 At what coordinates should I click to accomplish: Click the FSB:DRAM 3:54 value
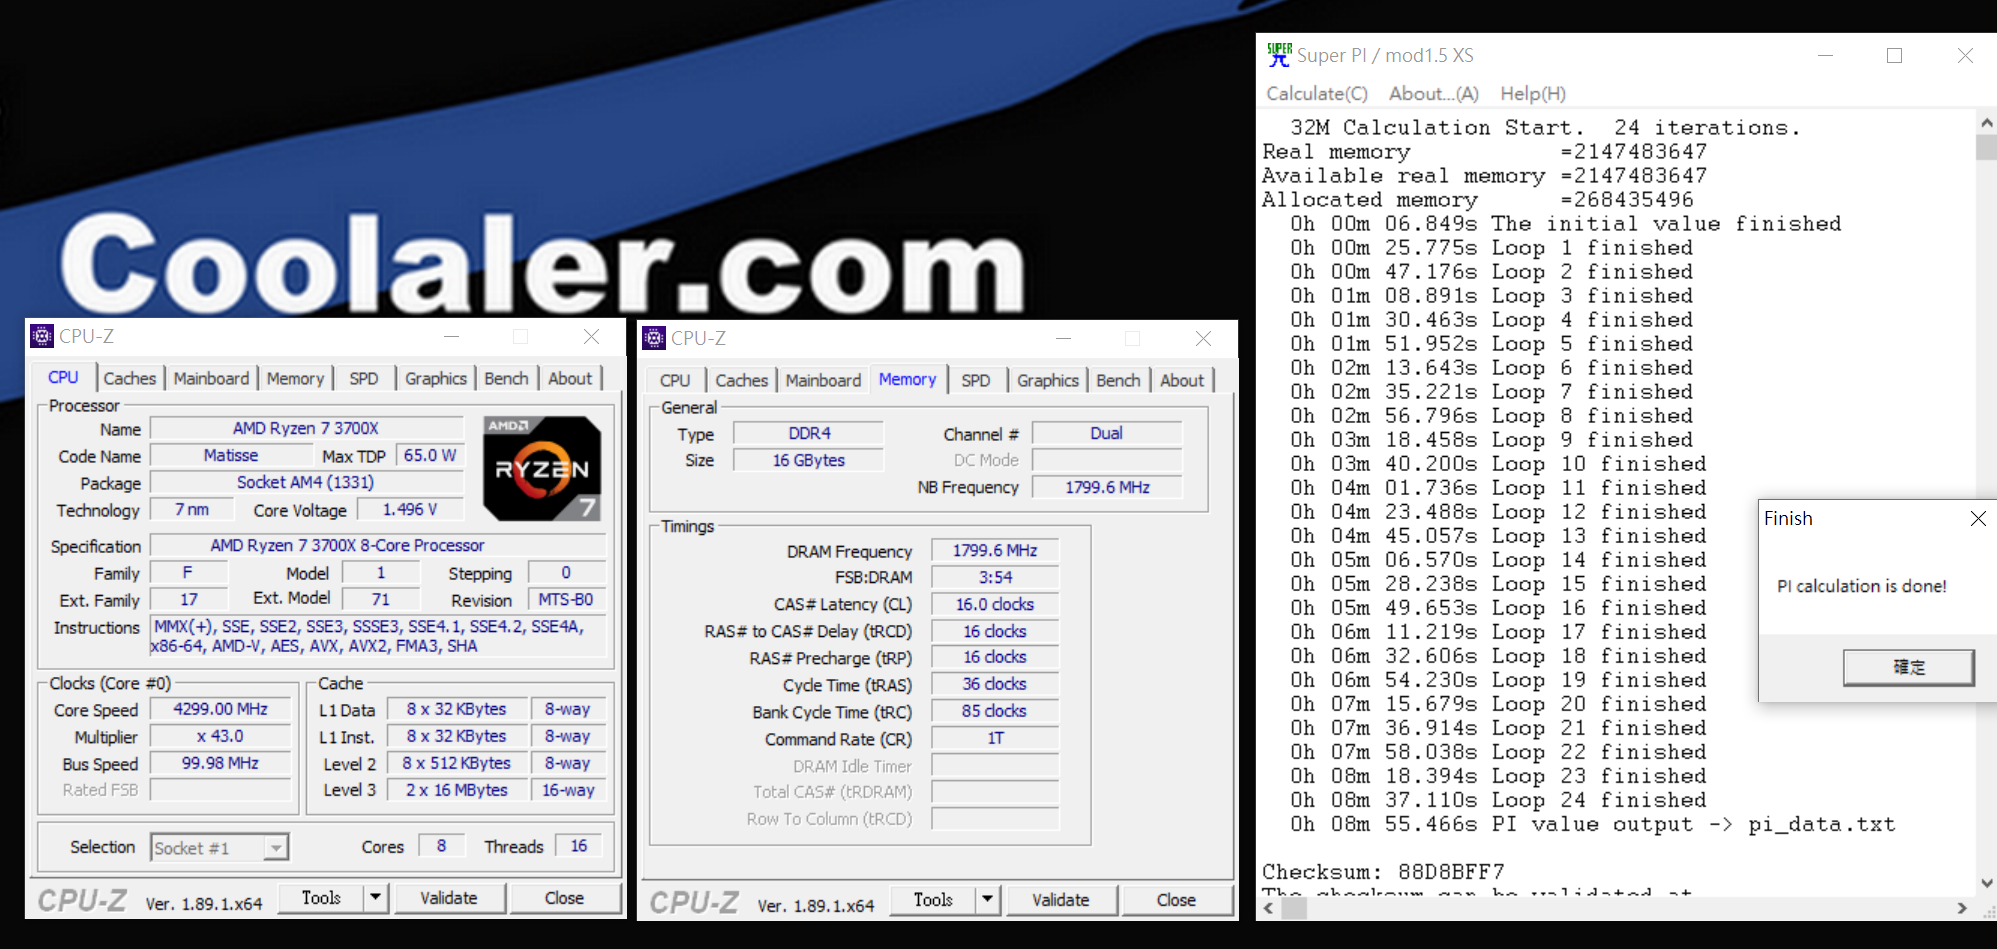click(x=994, y=577)
